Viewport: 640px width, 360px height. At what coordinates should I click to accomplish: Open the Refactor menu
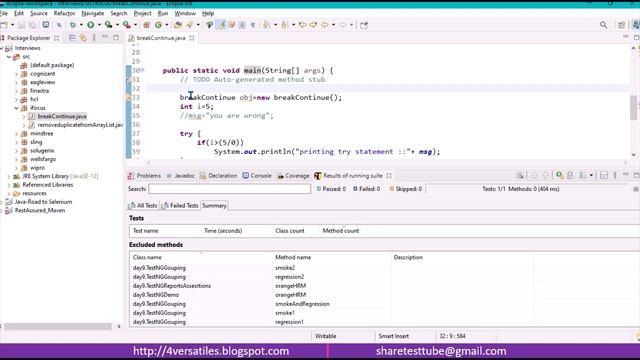pos(64,13)
